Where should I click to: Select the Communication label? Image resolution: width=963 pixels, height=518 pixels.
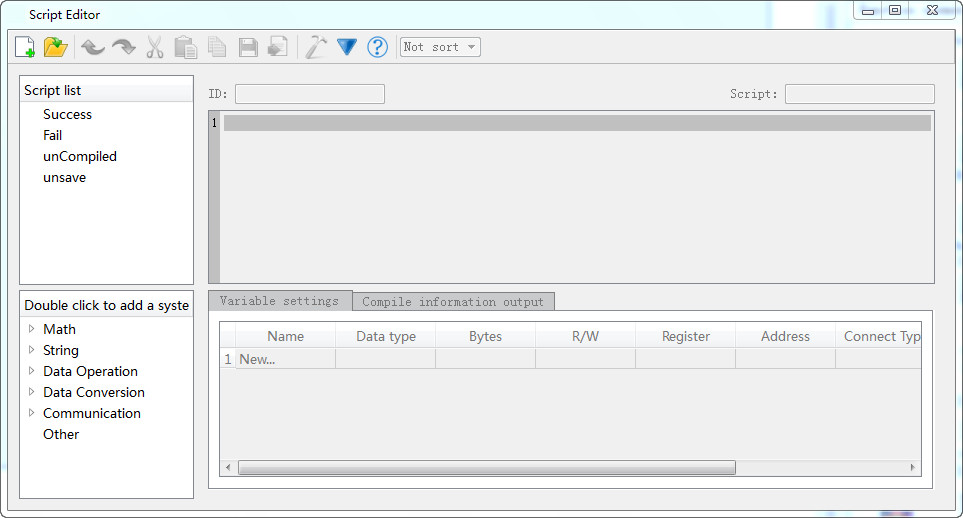click(x=92, y=413)
